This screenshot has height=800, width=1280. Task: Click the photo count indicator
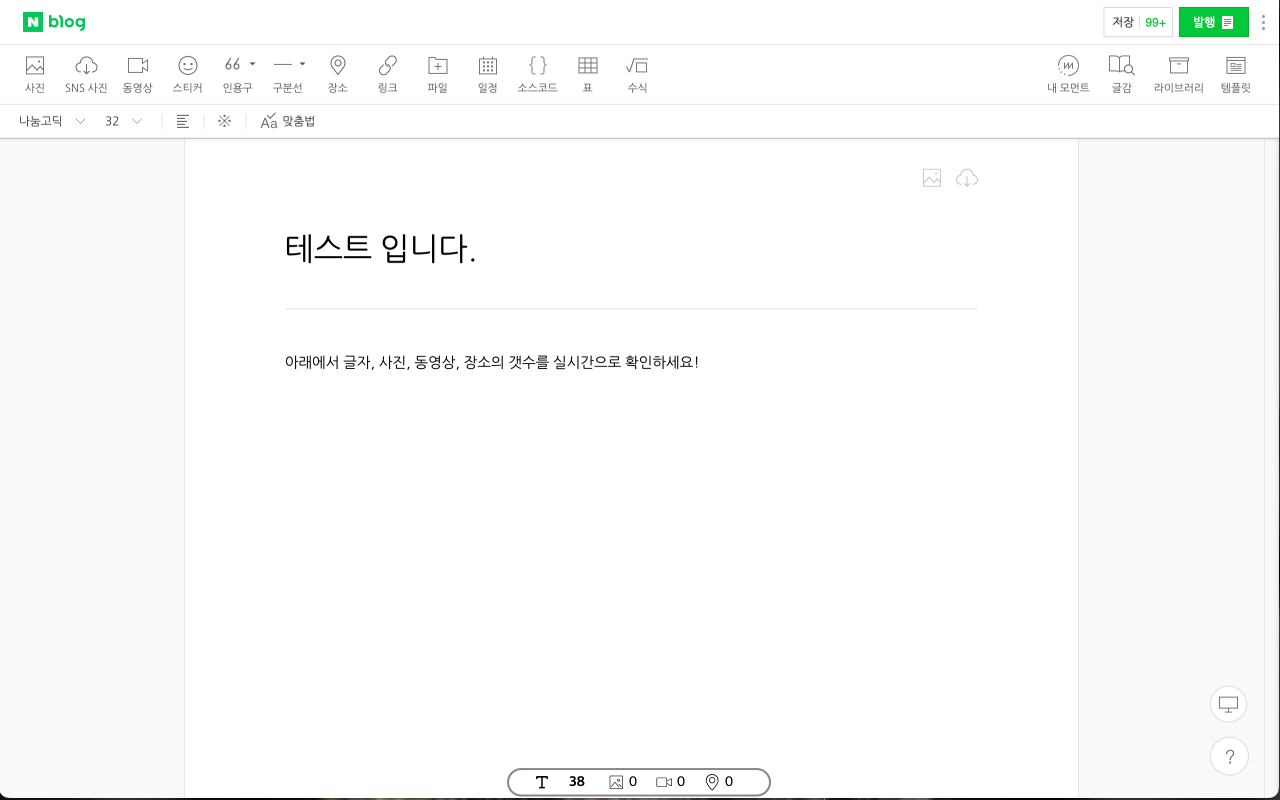(x=623, y=782)
